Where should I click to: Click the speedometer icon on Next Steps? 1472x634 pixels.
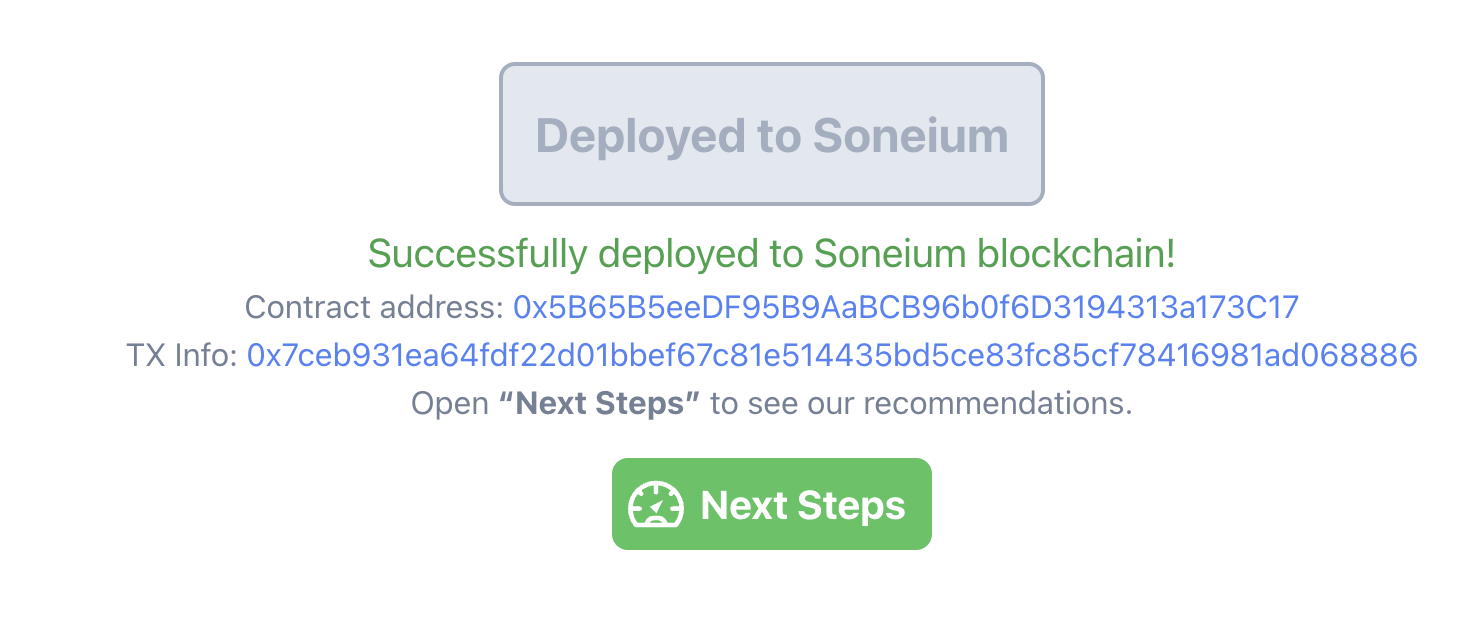point(655,505)
